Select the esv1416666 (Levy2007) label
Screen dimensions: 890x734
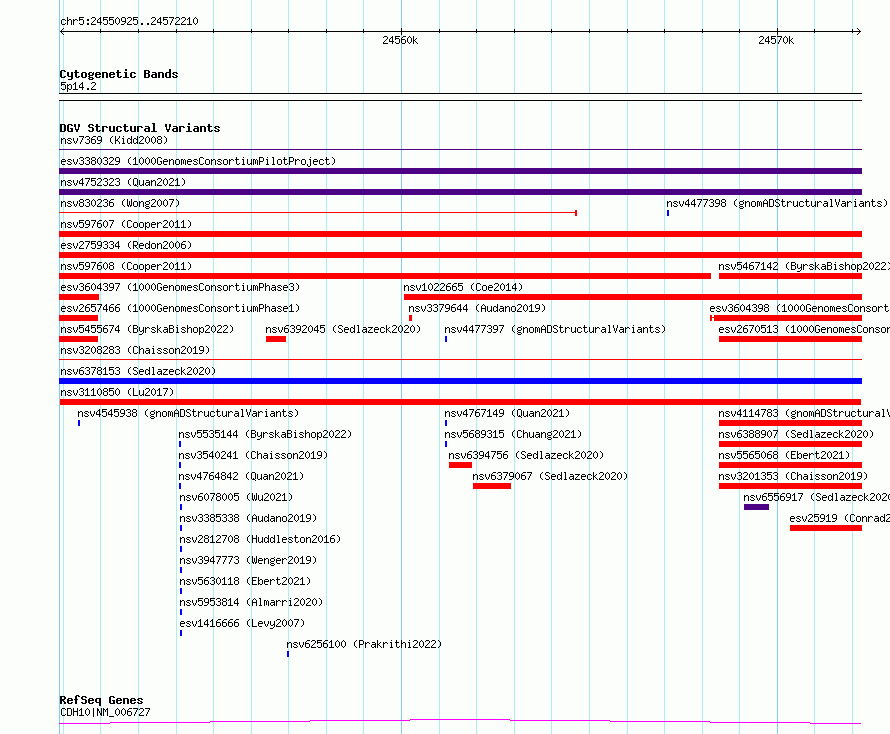242,623
